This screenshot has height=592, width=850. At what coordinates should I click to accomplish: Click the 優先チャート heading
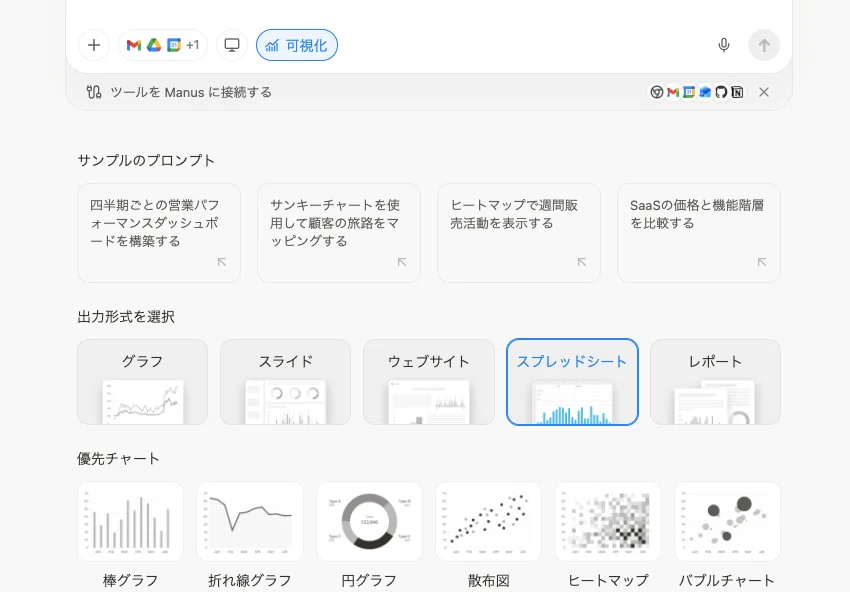click(118, 459)
